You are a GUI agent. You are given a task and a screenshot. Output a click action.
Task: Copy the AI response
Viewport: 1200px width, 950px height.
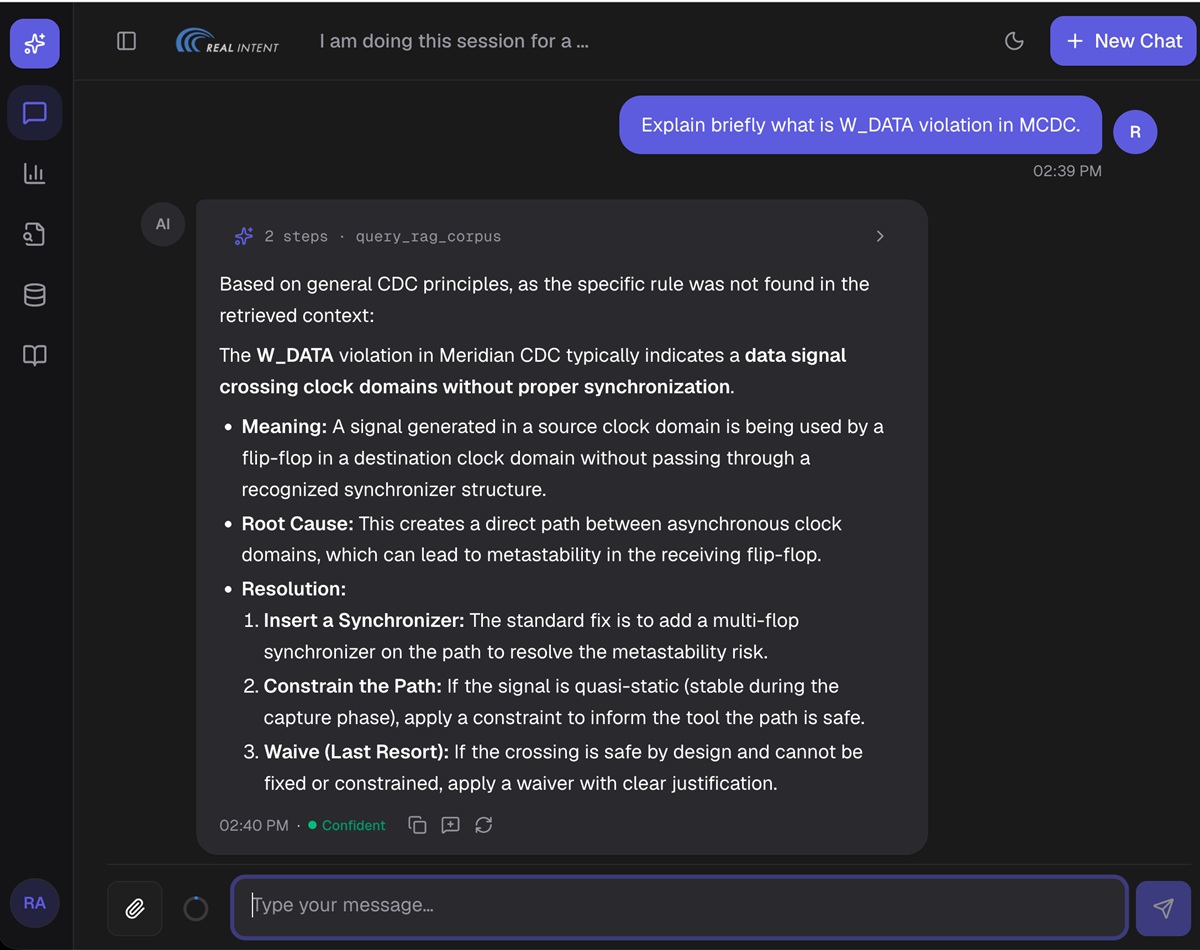(x=417, y=825)
